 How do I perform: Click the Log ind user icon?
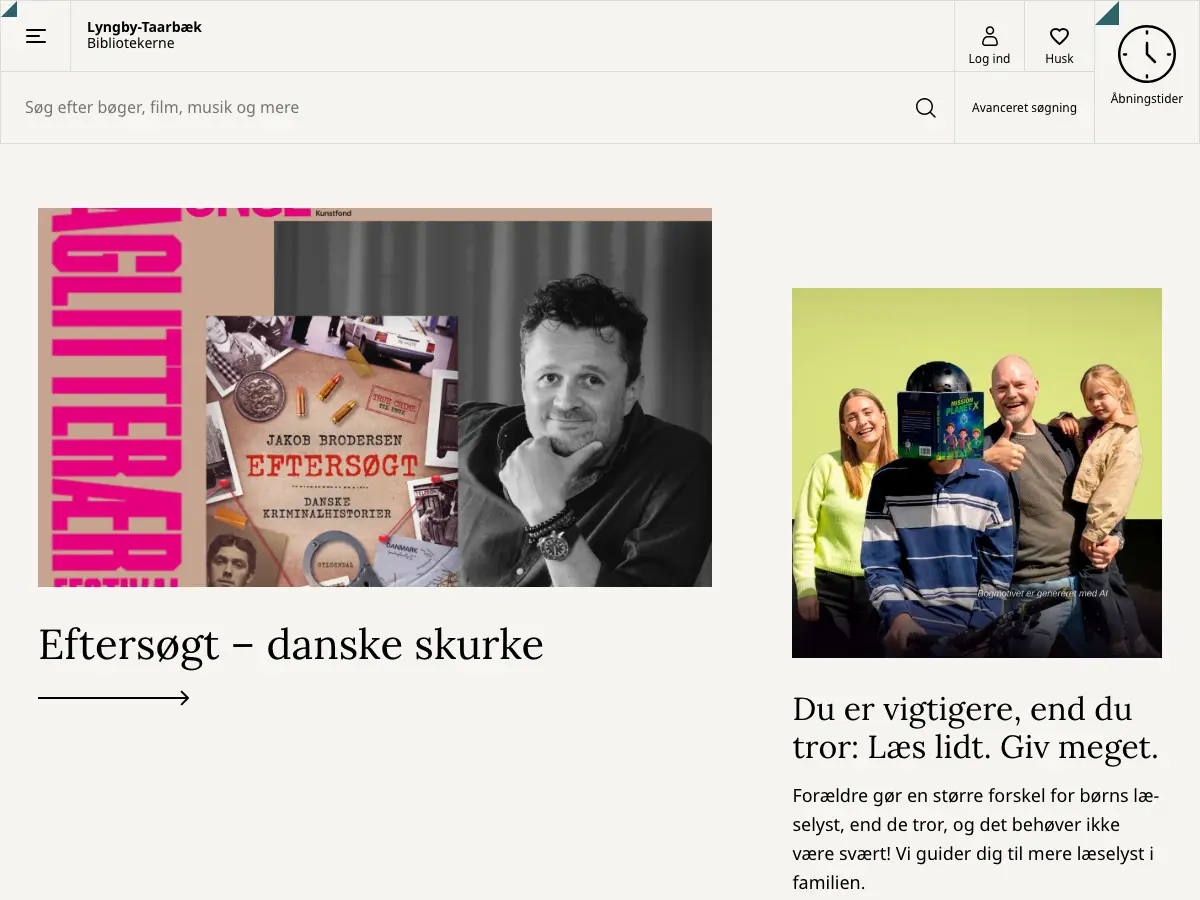click(989, 36)
